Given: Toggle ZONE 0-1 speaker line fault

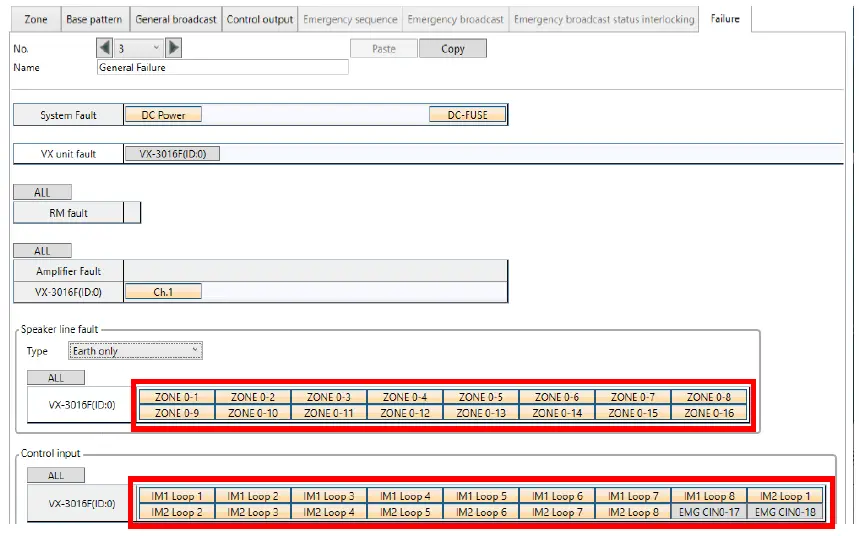Looking at the screenshot, I should [x=176, y=397].
